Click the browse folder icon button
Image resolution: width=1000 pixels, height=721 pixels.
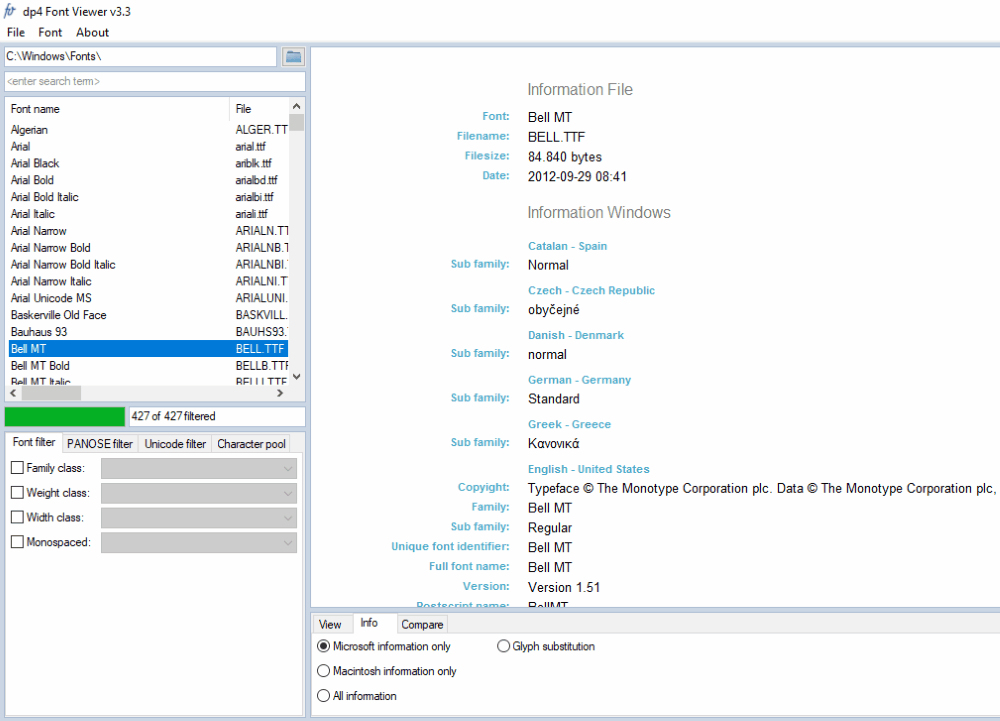pyautogui.click(x=293, y=57)
